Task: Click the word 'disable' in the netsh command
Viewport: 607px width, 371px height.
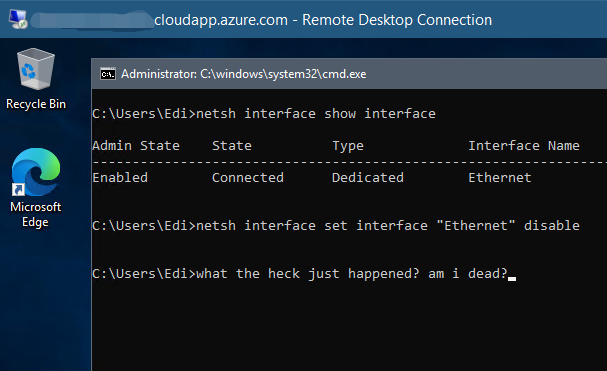Action: pyautogui.click(x=552, y=225)
